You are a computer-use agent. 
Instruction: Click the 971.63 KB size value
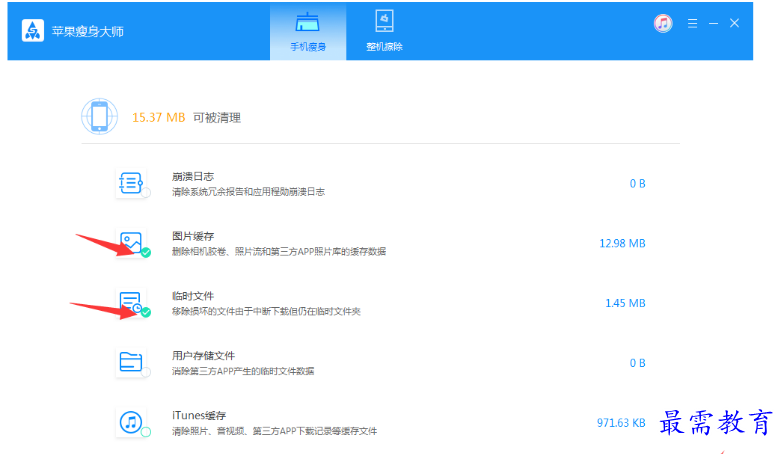pos(621,423)
